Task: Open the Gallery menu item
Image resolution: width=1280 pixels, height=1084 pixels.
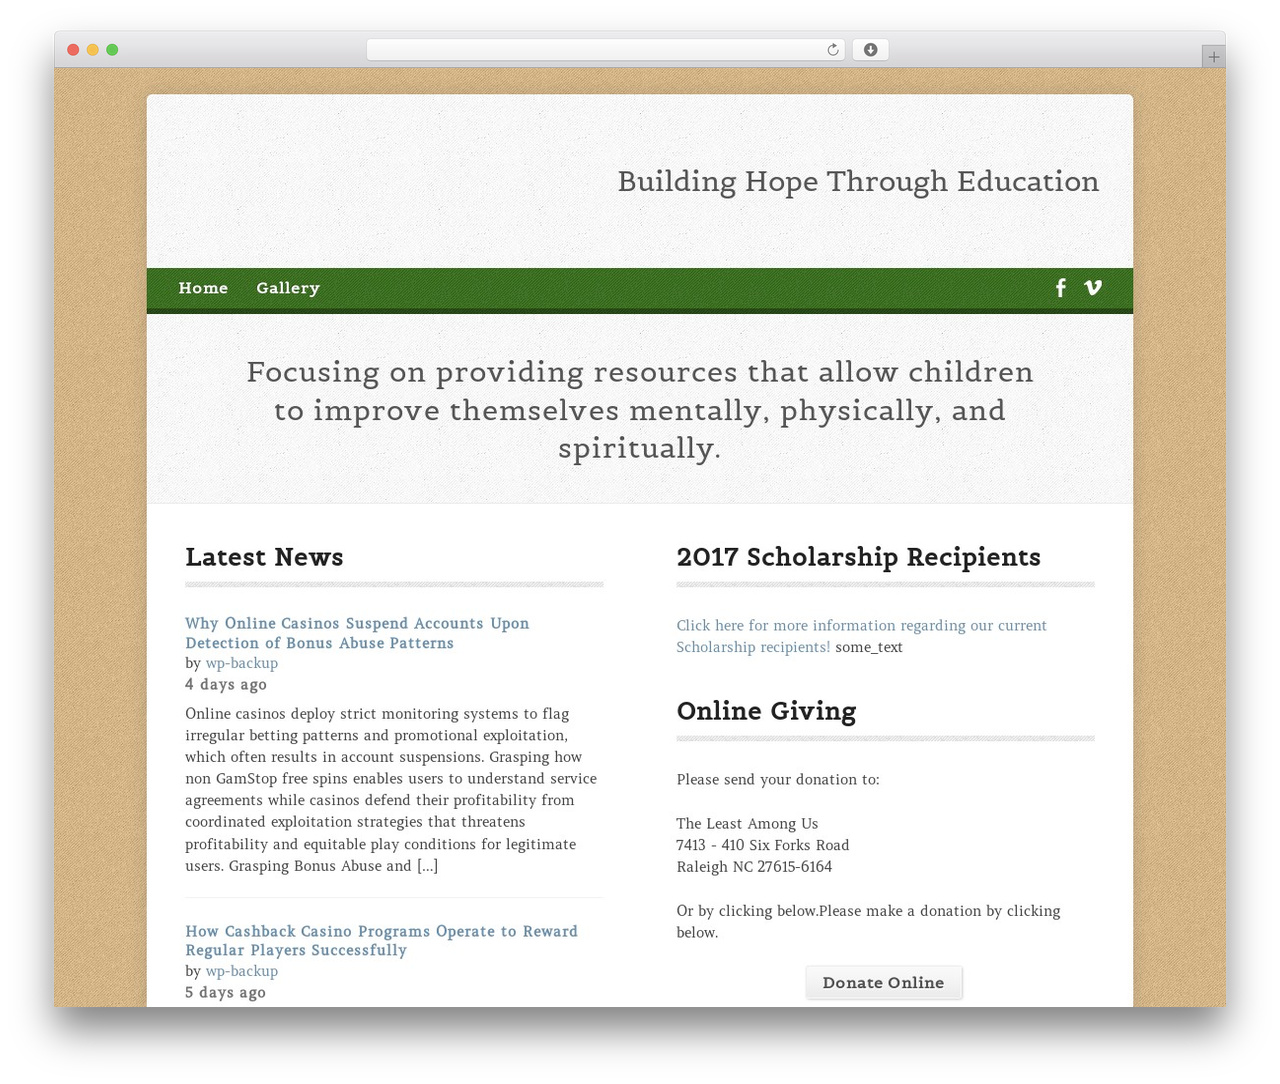Action: click(288, 288)
